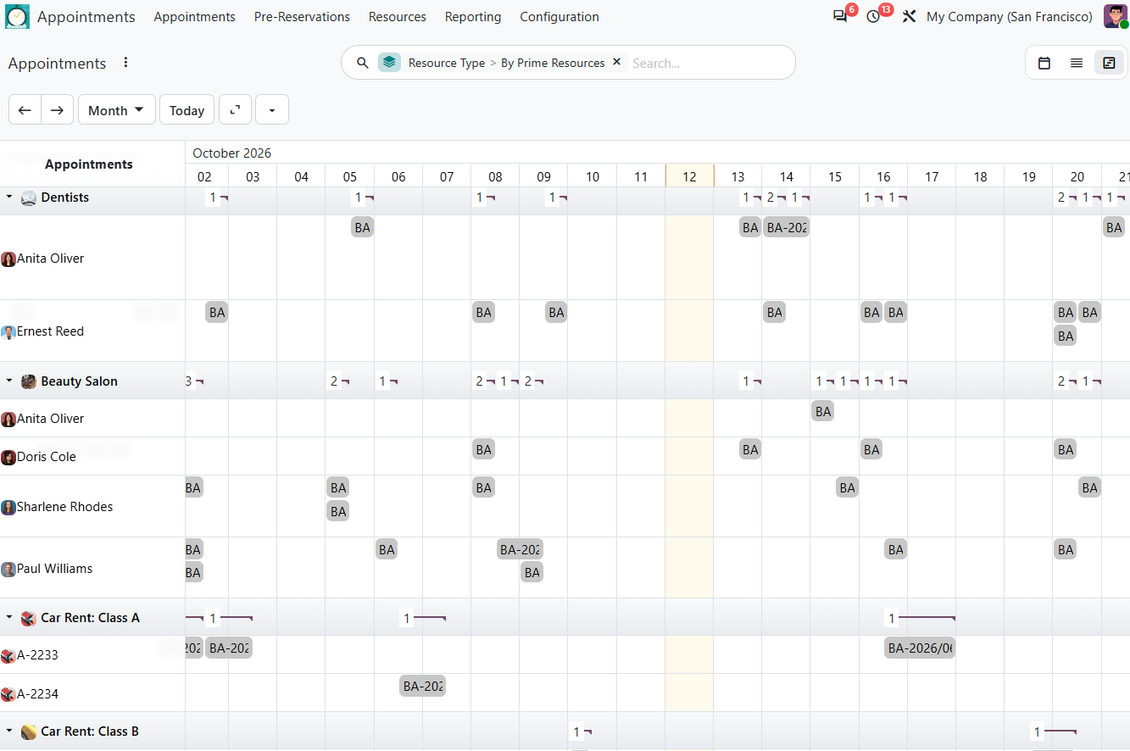This screenshot has height=751, width=1130.
Task: Collapse the Dentists group
Action: click(9, 197)
